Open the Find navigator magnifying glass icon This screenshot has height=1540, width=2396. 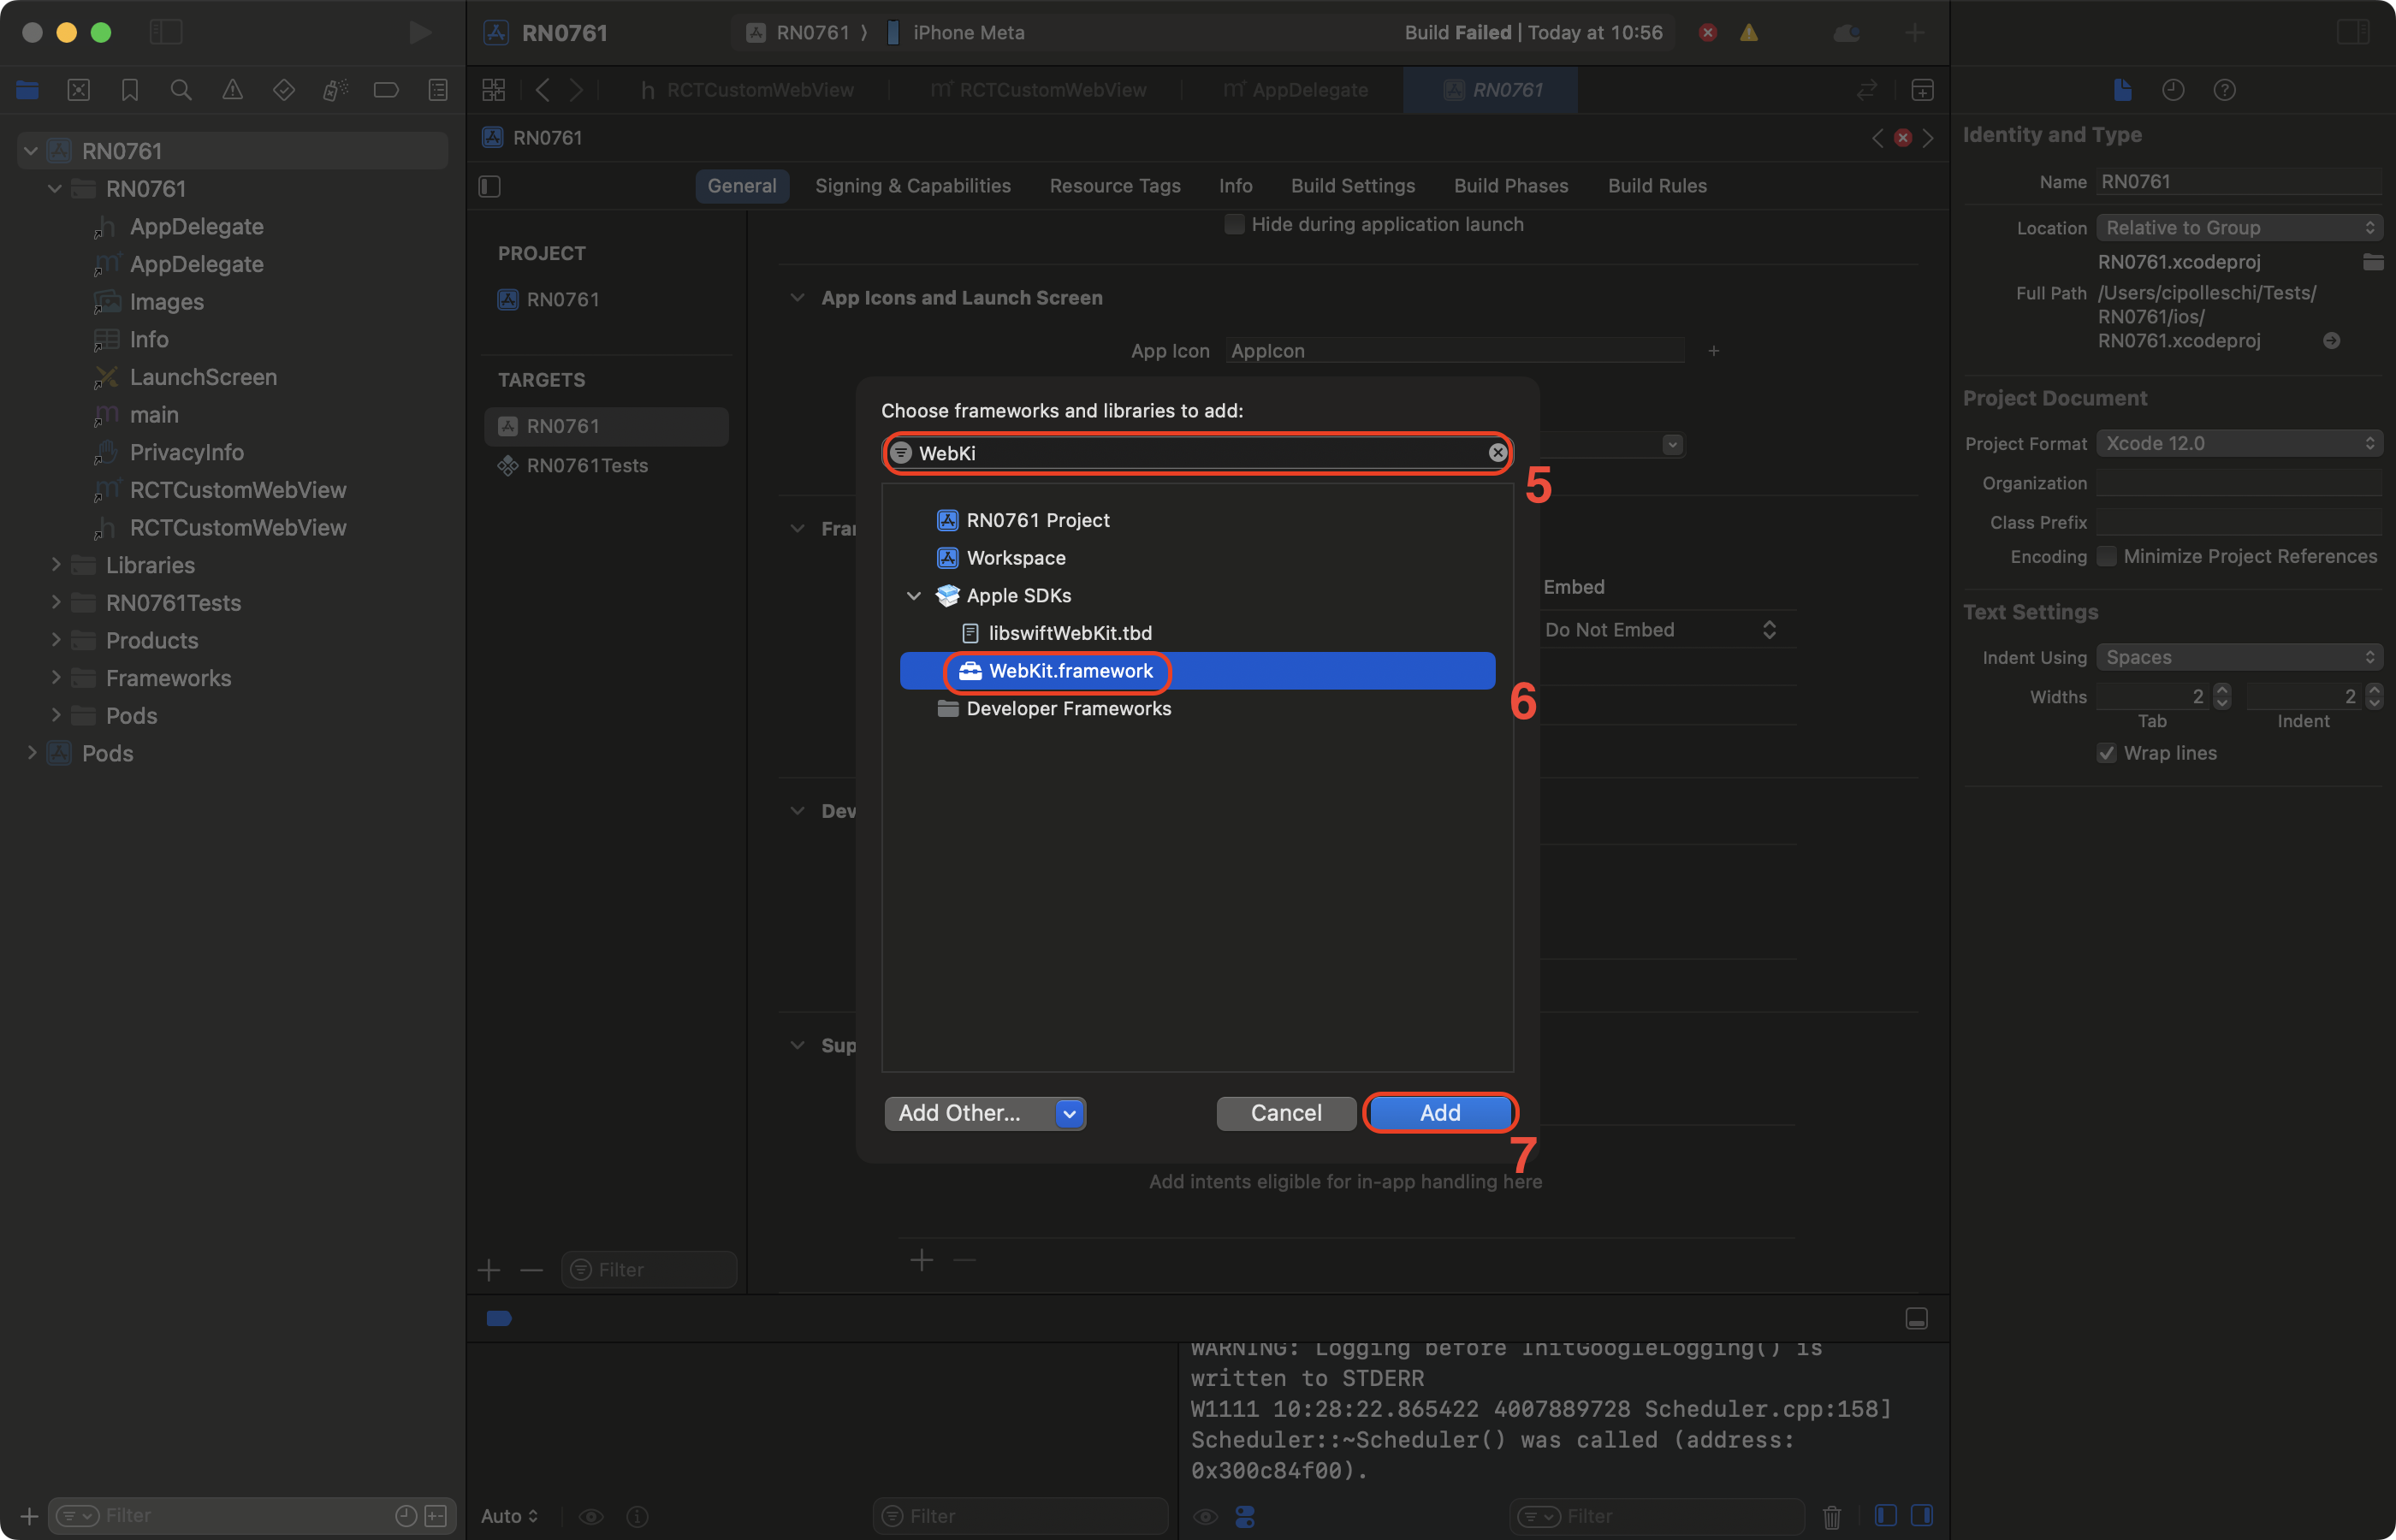pos(181,90)
